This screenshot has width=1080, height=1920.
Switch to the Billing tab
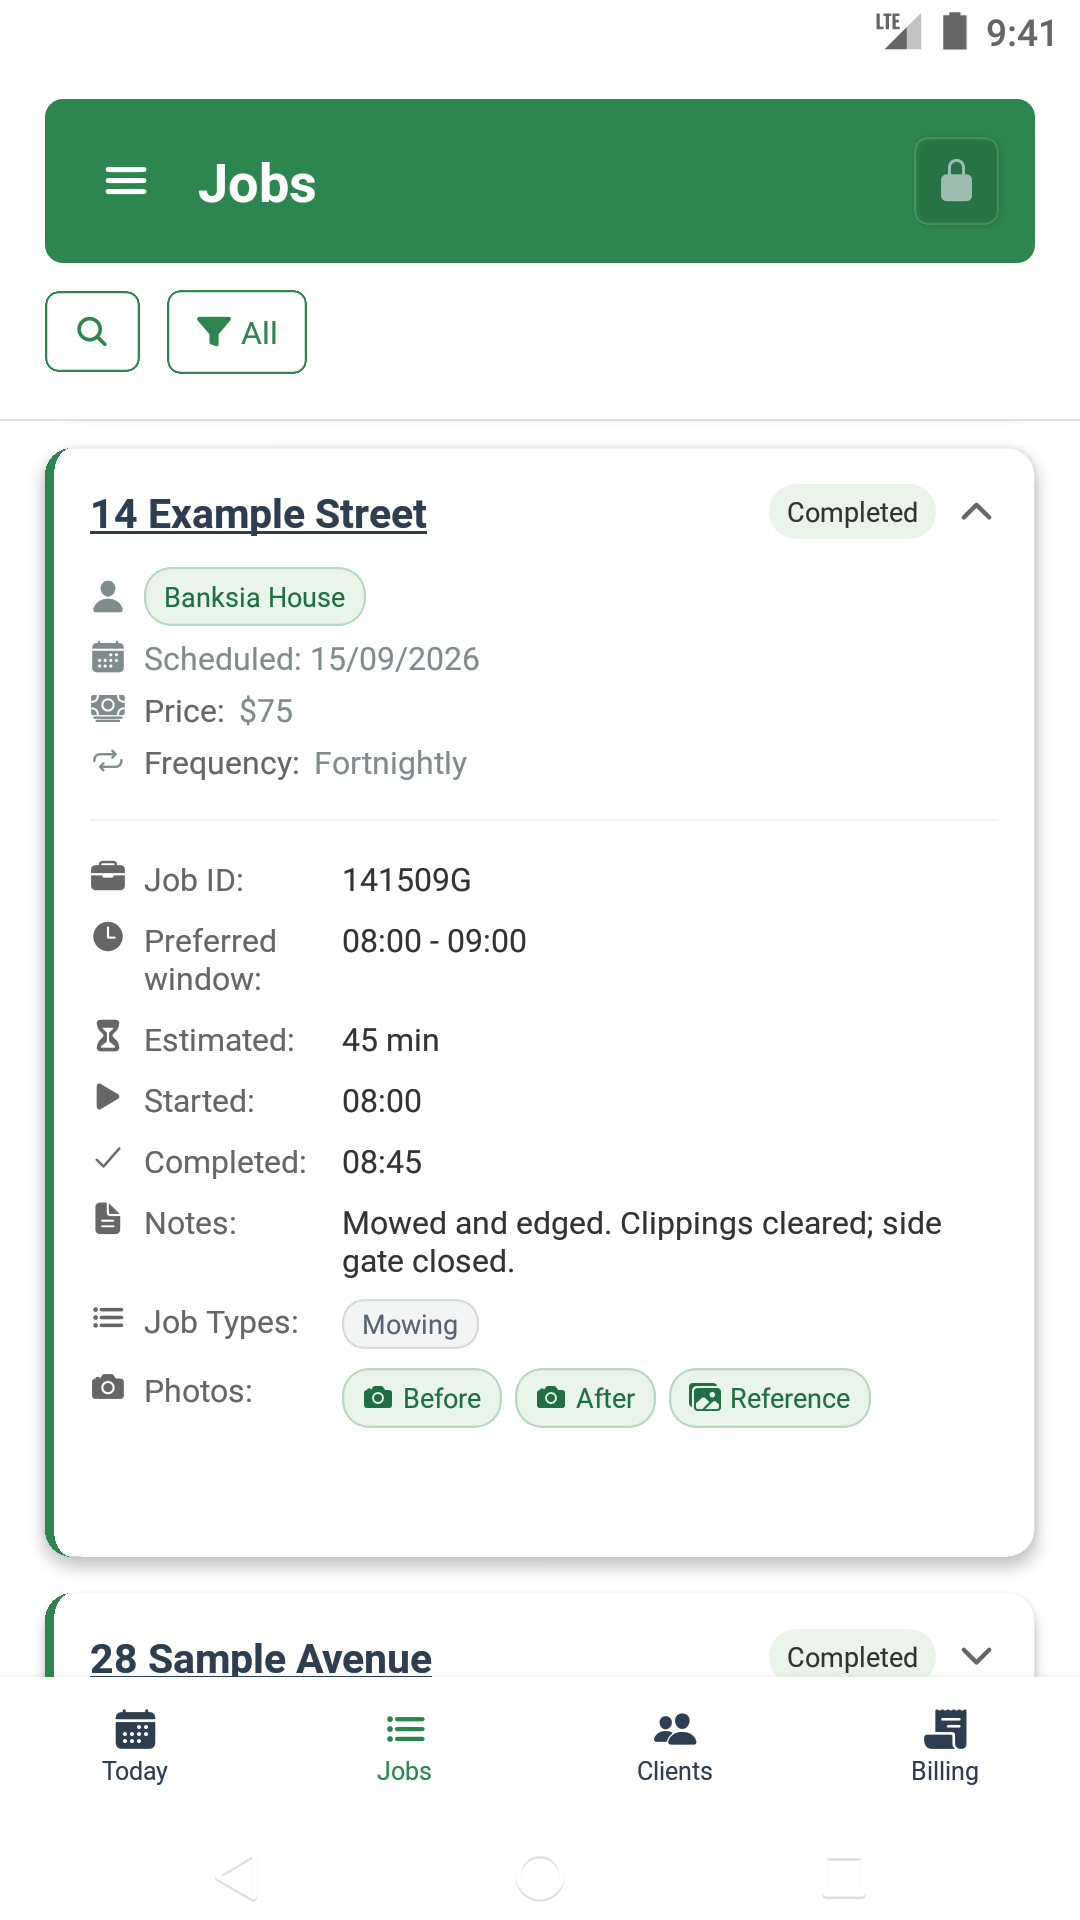(x=945, y=1746)
